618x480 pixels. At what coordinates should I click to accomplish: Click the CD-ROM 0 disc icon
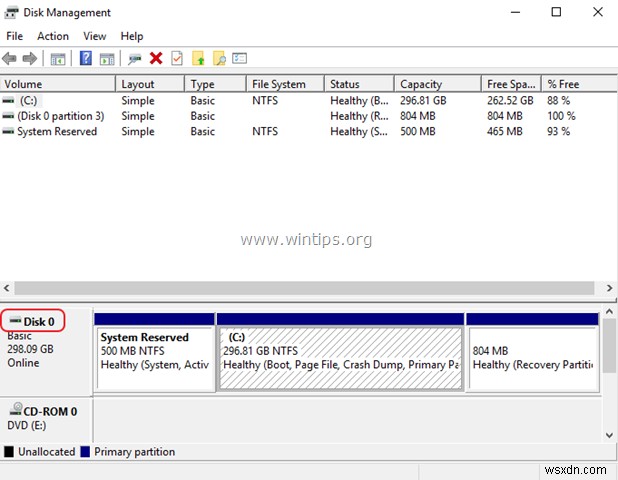tap(16, 409)
